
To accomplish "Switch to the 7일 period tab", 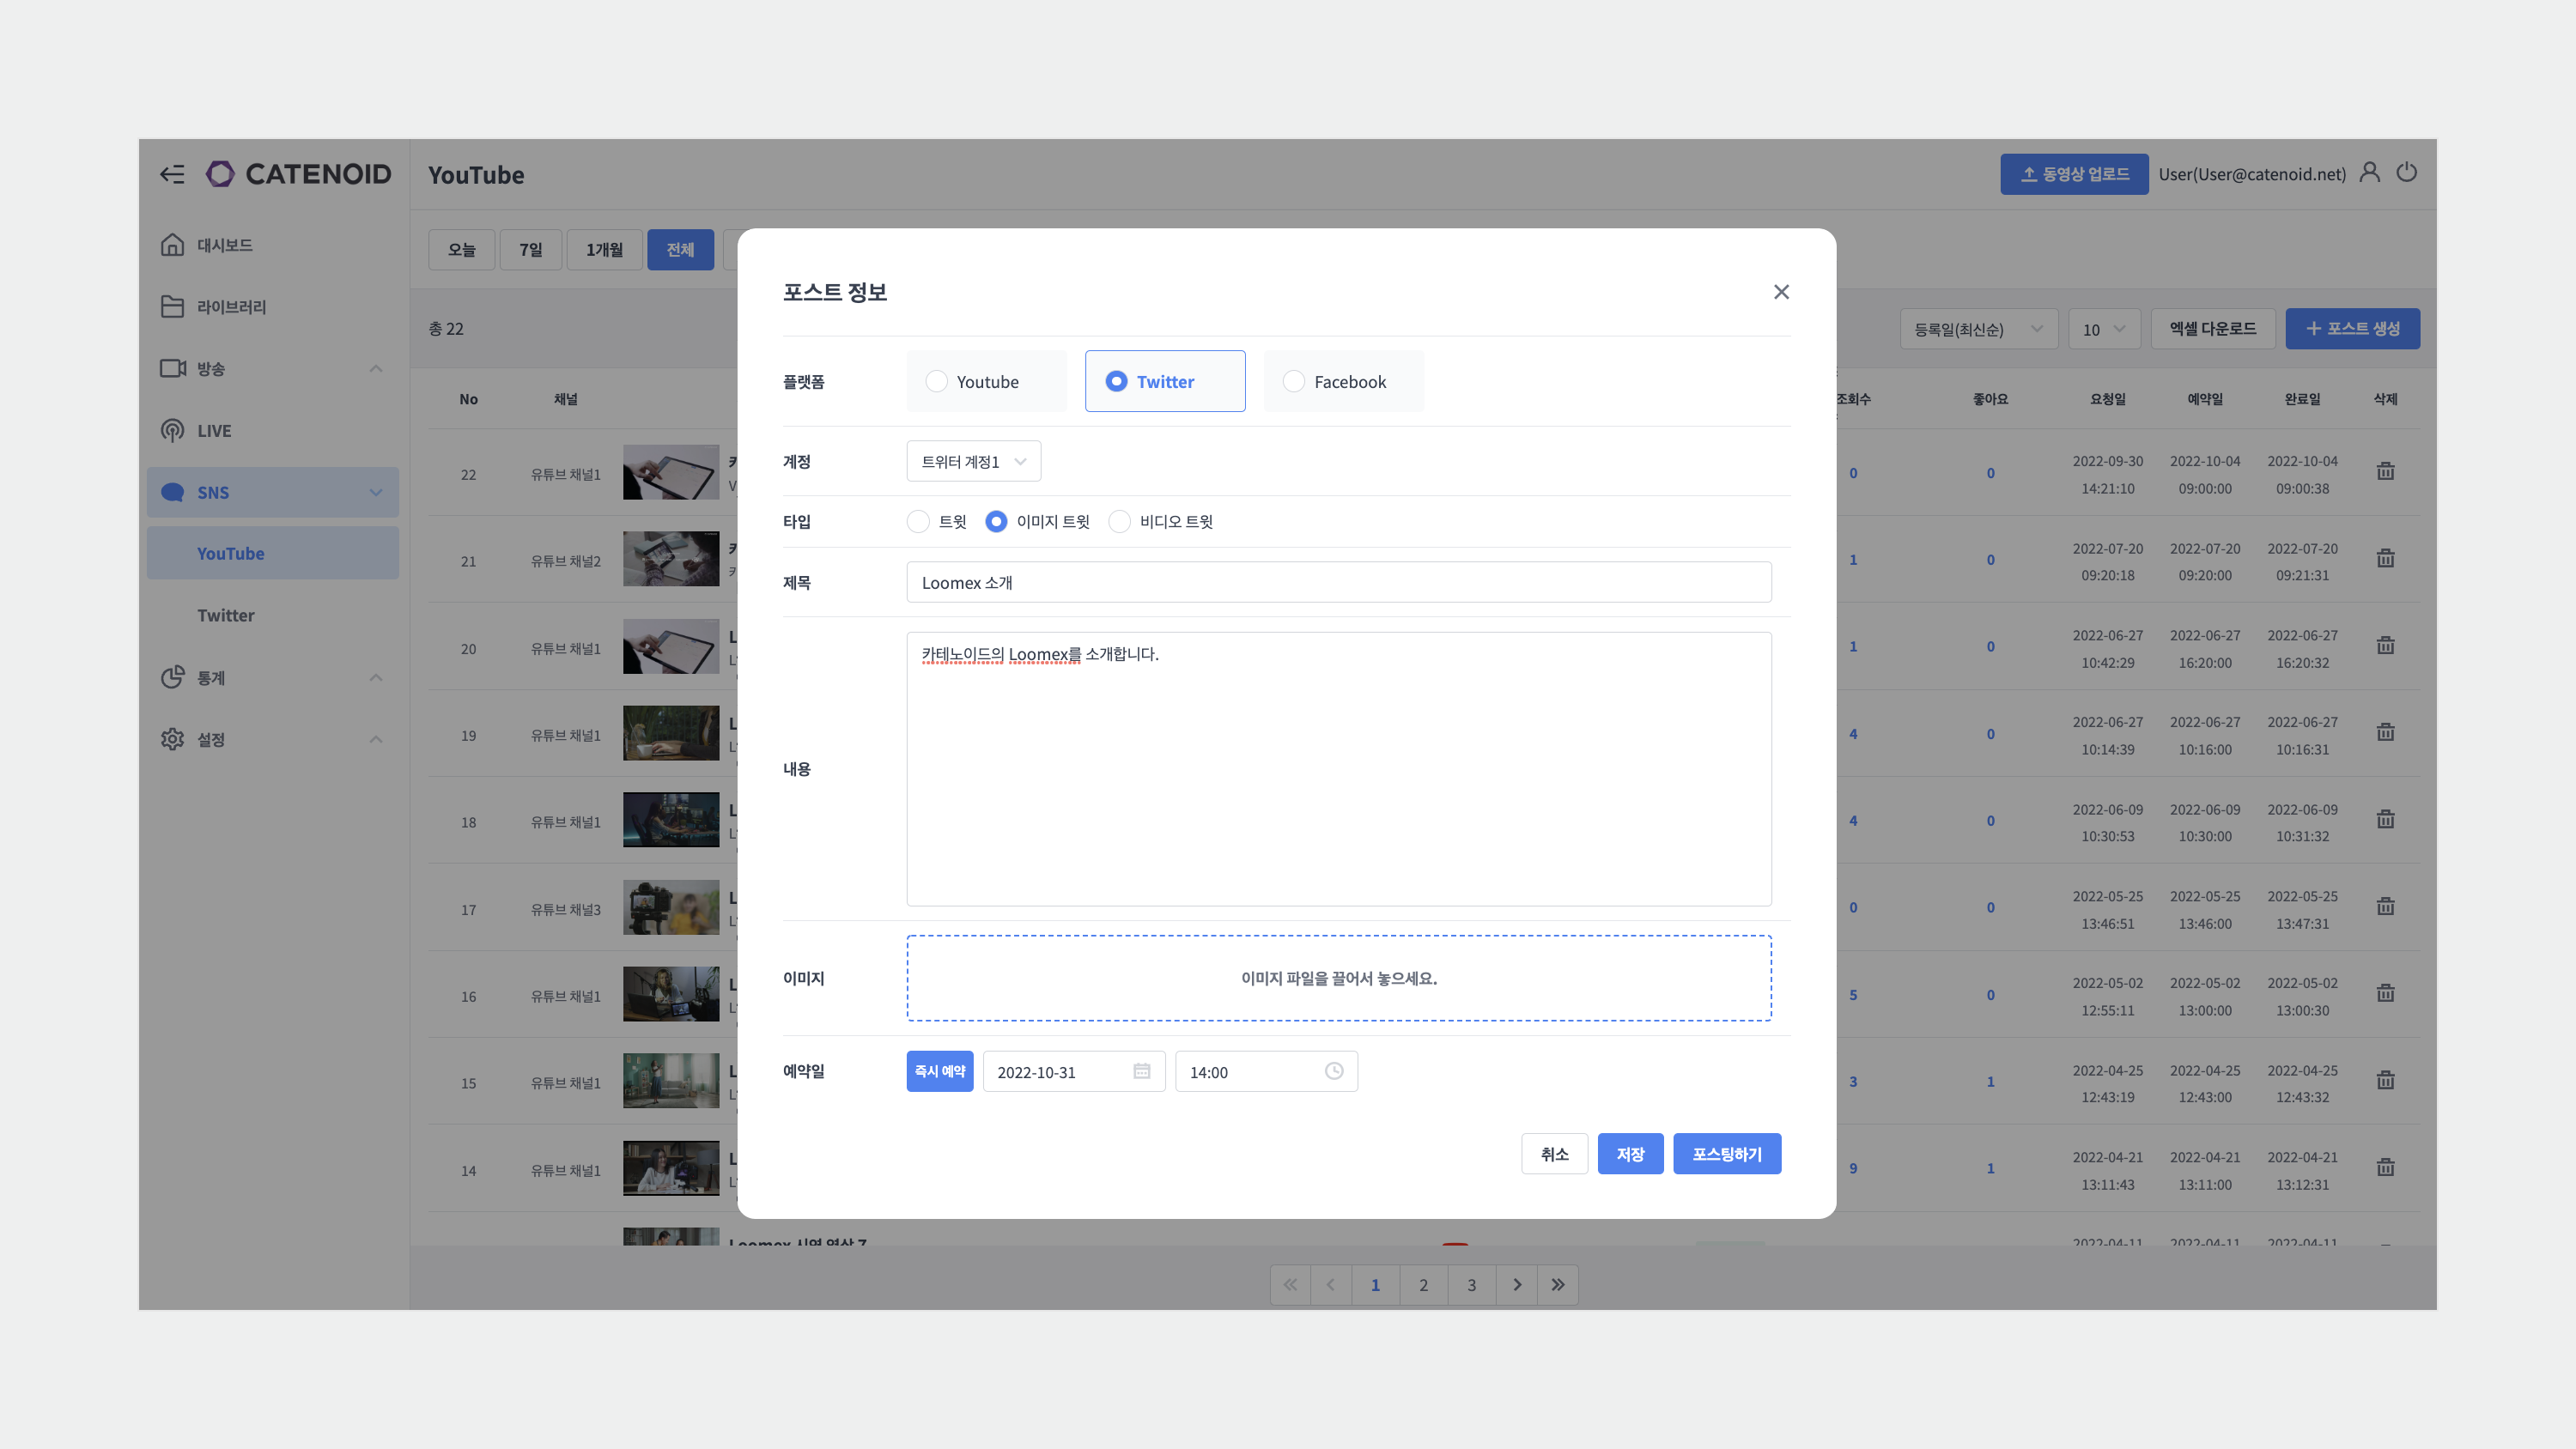I will pyautogui.click(x=530, y=249).
